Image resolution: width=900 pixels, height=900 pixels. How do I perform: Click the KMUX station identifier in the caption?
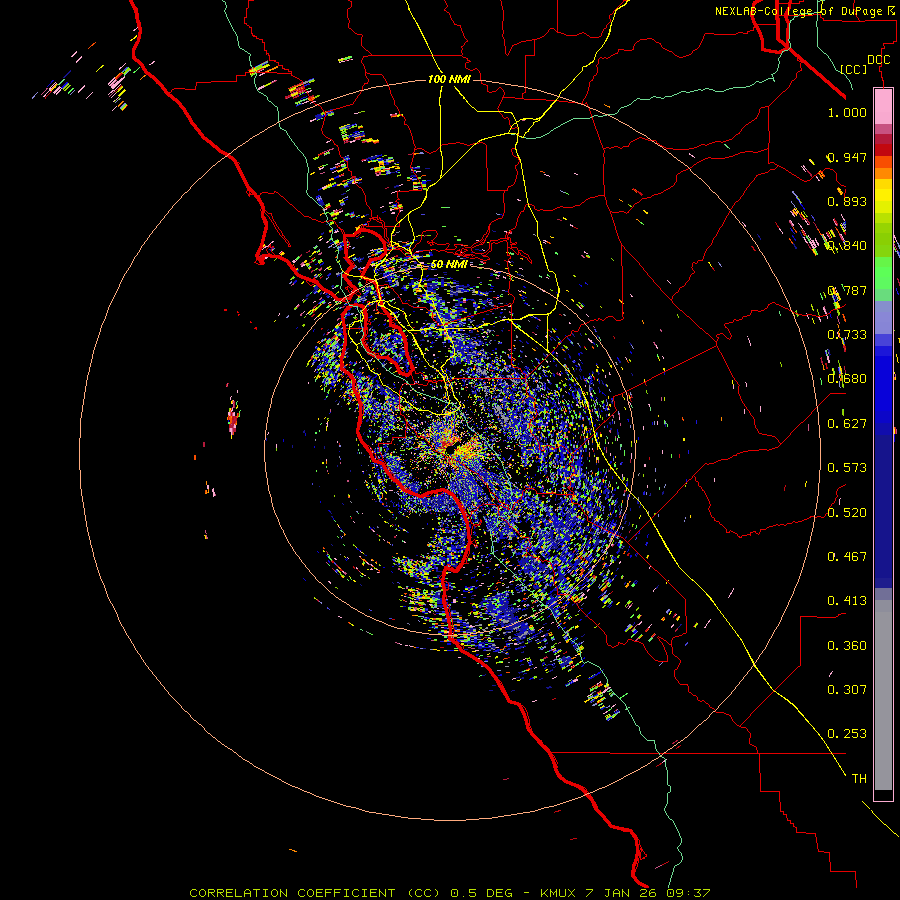(x=560, y=893)
